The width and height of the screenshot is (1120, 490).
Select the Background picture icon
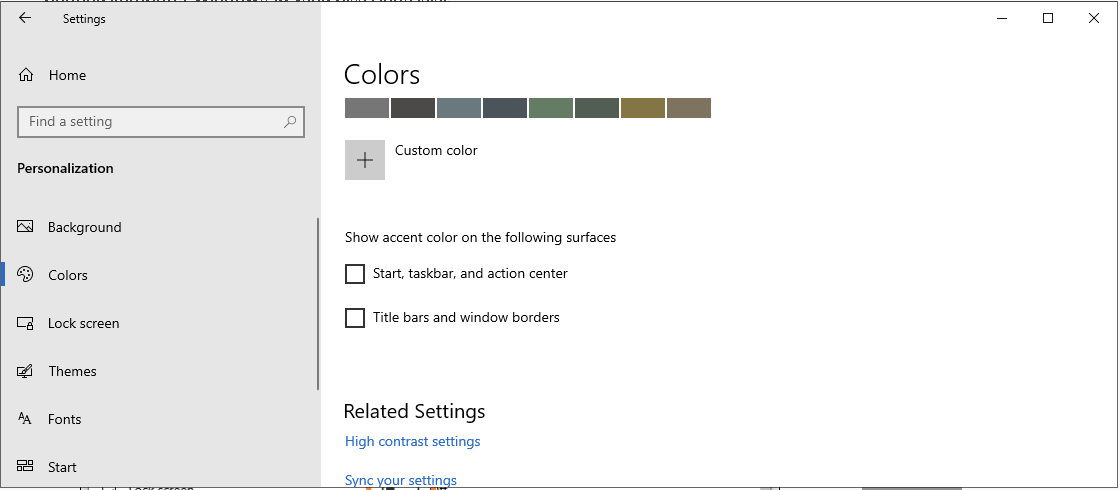[x=26, y=227]
